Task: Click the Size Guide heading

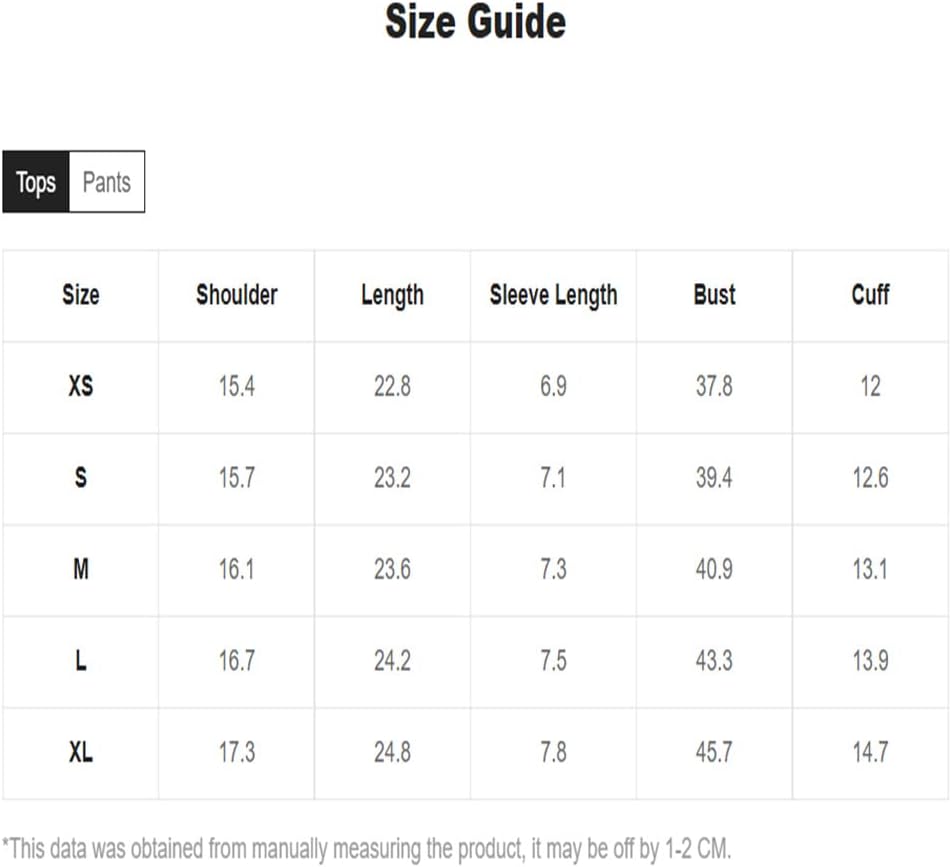Action: click(475, 22)
